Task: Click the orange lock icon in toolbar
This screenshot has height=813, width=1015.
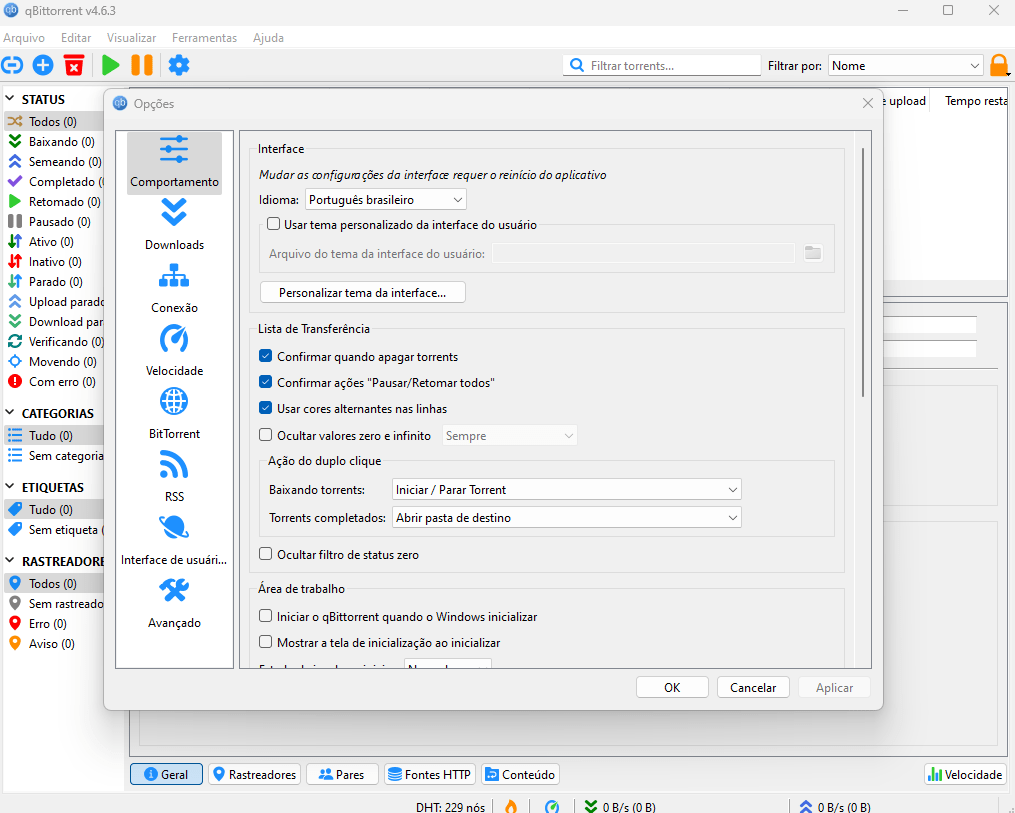Action: [999, 65]
